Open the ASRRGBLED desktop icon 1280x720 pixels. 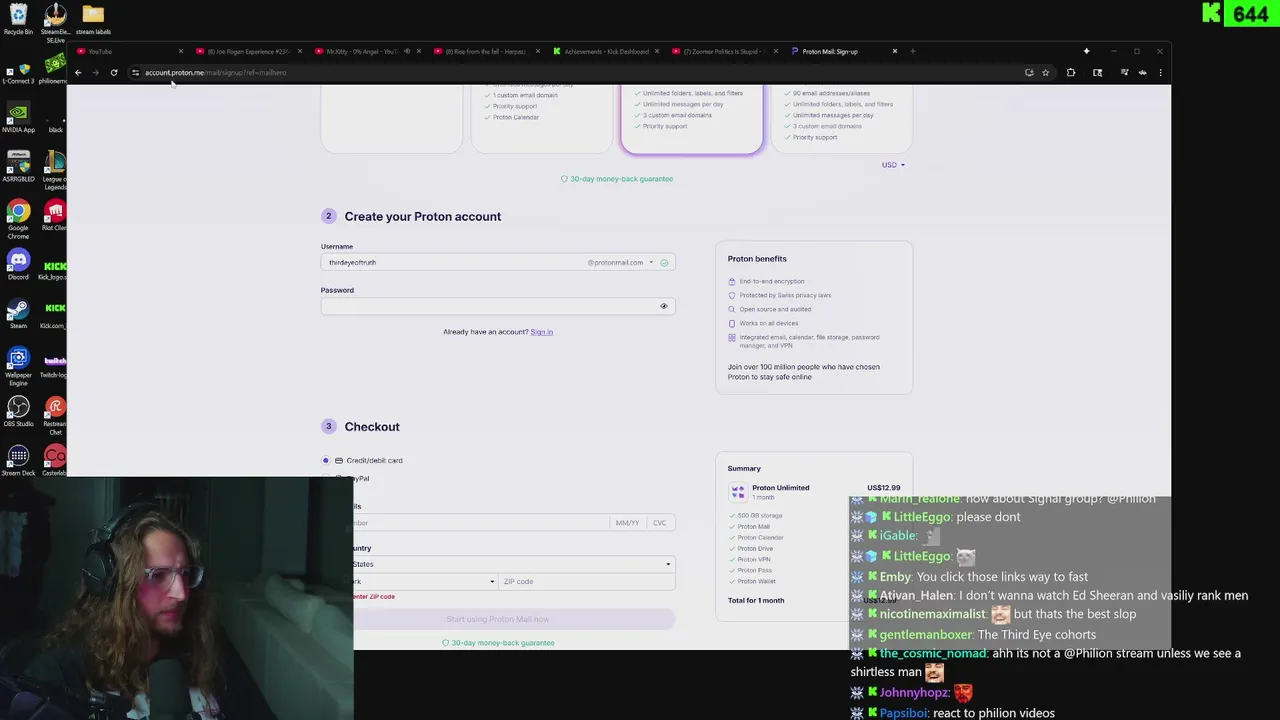tap(18, 167)
